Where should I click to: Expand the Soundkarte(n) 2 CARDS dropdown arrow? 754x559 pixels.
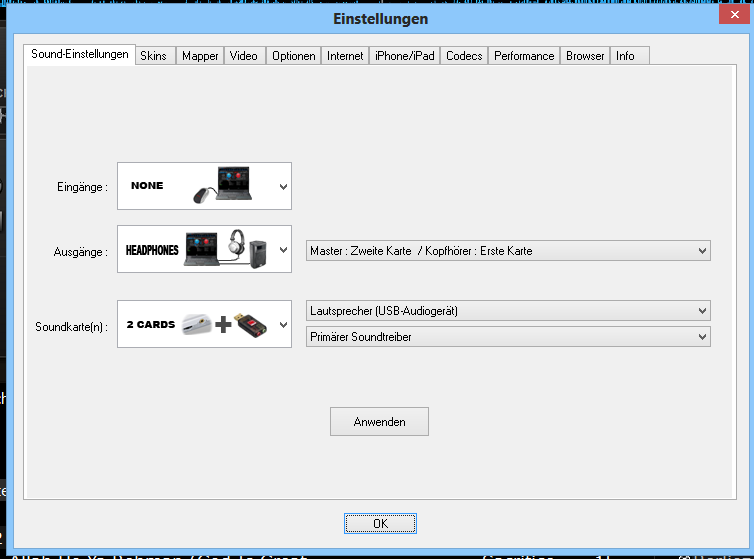click(283, 325)
